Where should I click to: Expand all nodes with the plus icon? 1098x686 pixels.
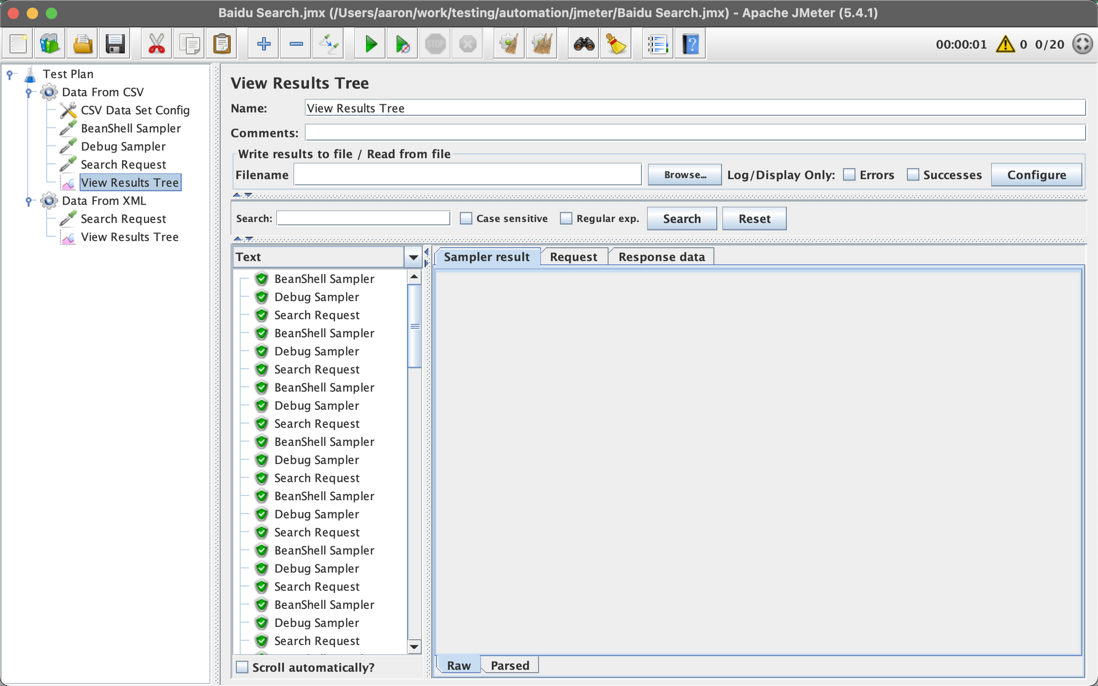tap(264, 44)
